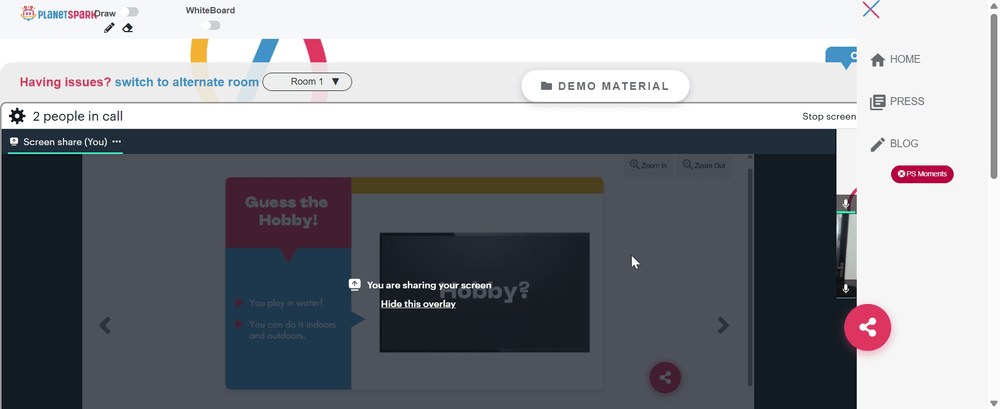The height and width of the screenshot is (409, 1000).
Task: Toggle the Draw switch
Action: 129,12
